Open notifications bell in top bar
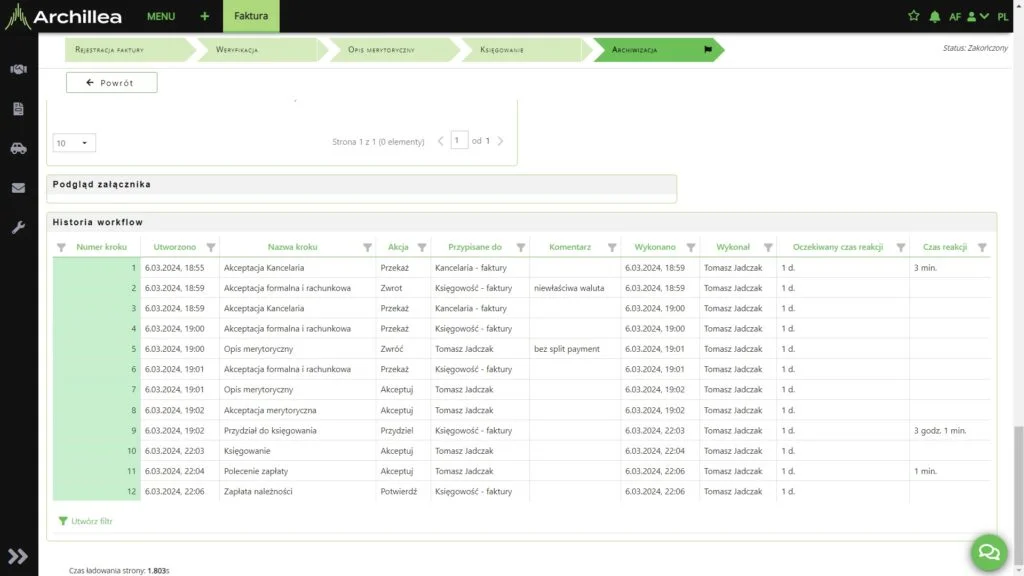The width and height of the screenshot is (1024, 576). (935, 16)
